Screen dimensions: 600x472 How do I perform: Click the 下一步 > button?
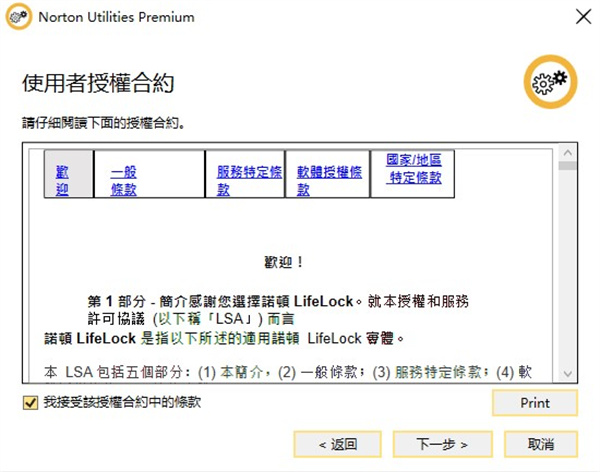[x=442, y=444]
